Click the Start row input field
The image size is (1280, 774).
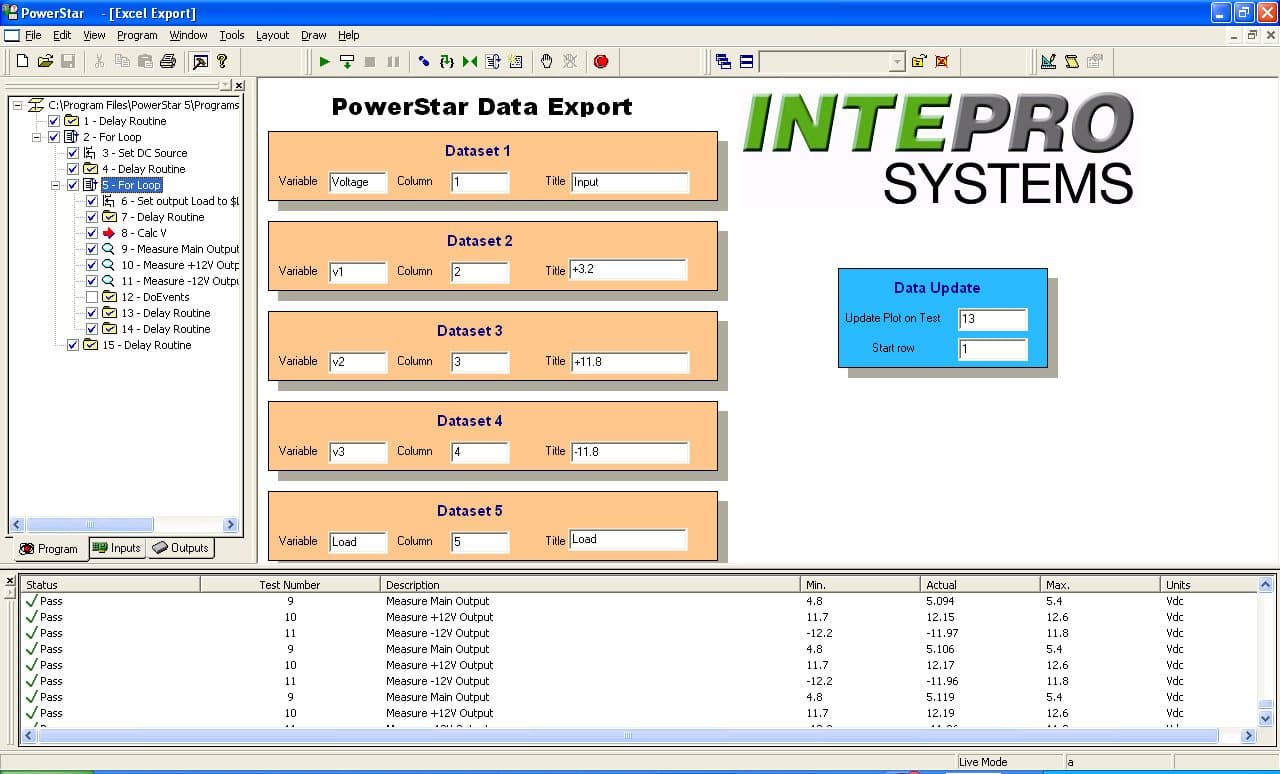point(992,349)
